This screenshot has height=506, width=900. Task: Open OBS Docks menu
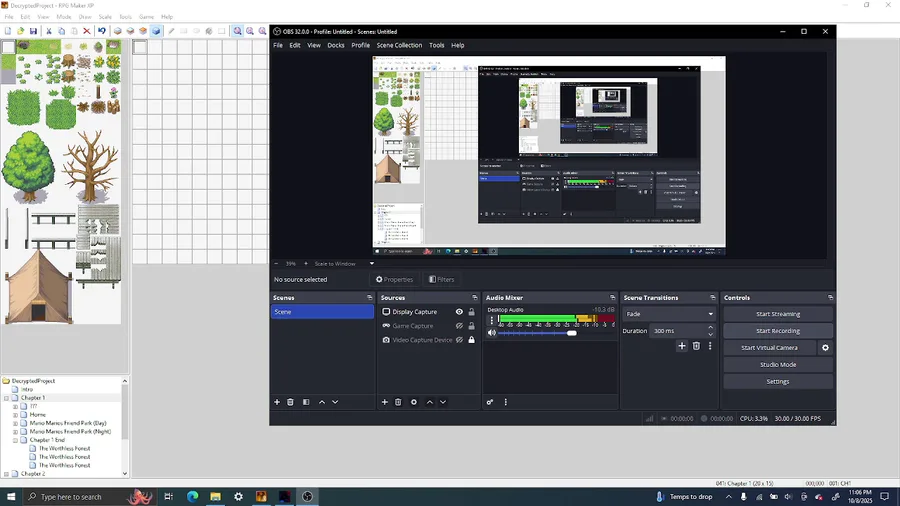(x=336, y=45)
